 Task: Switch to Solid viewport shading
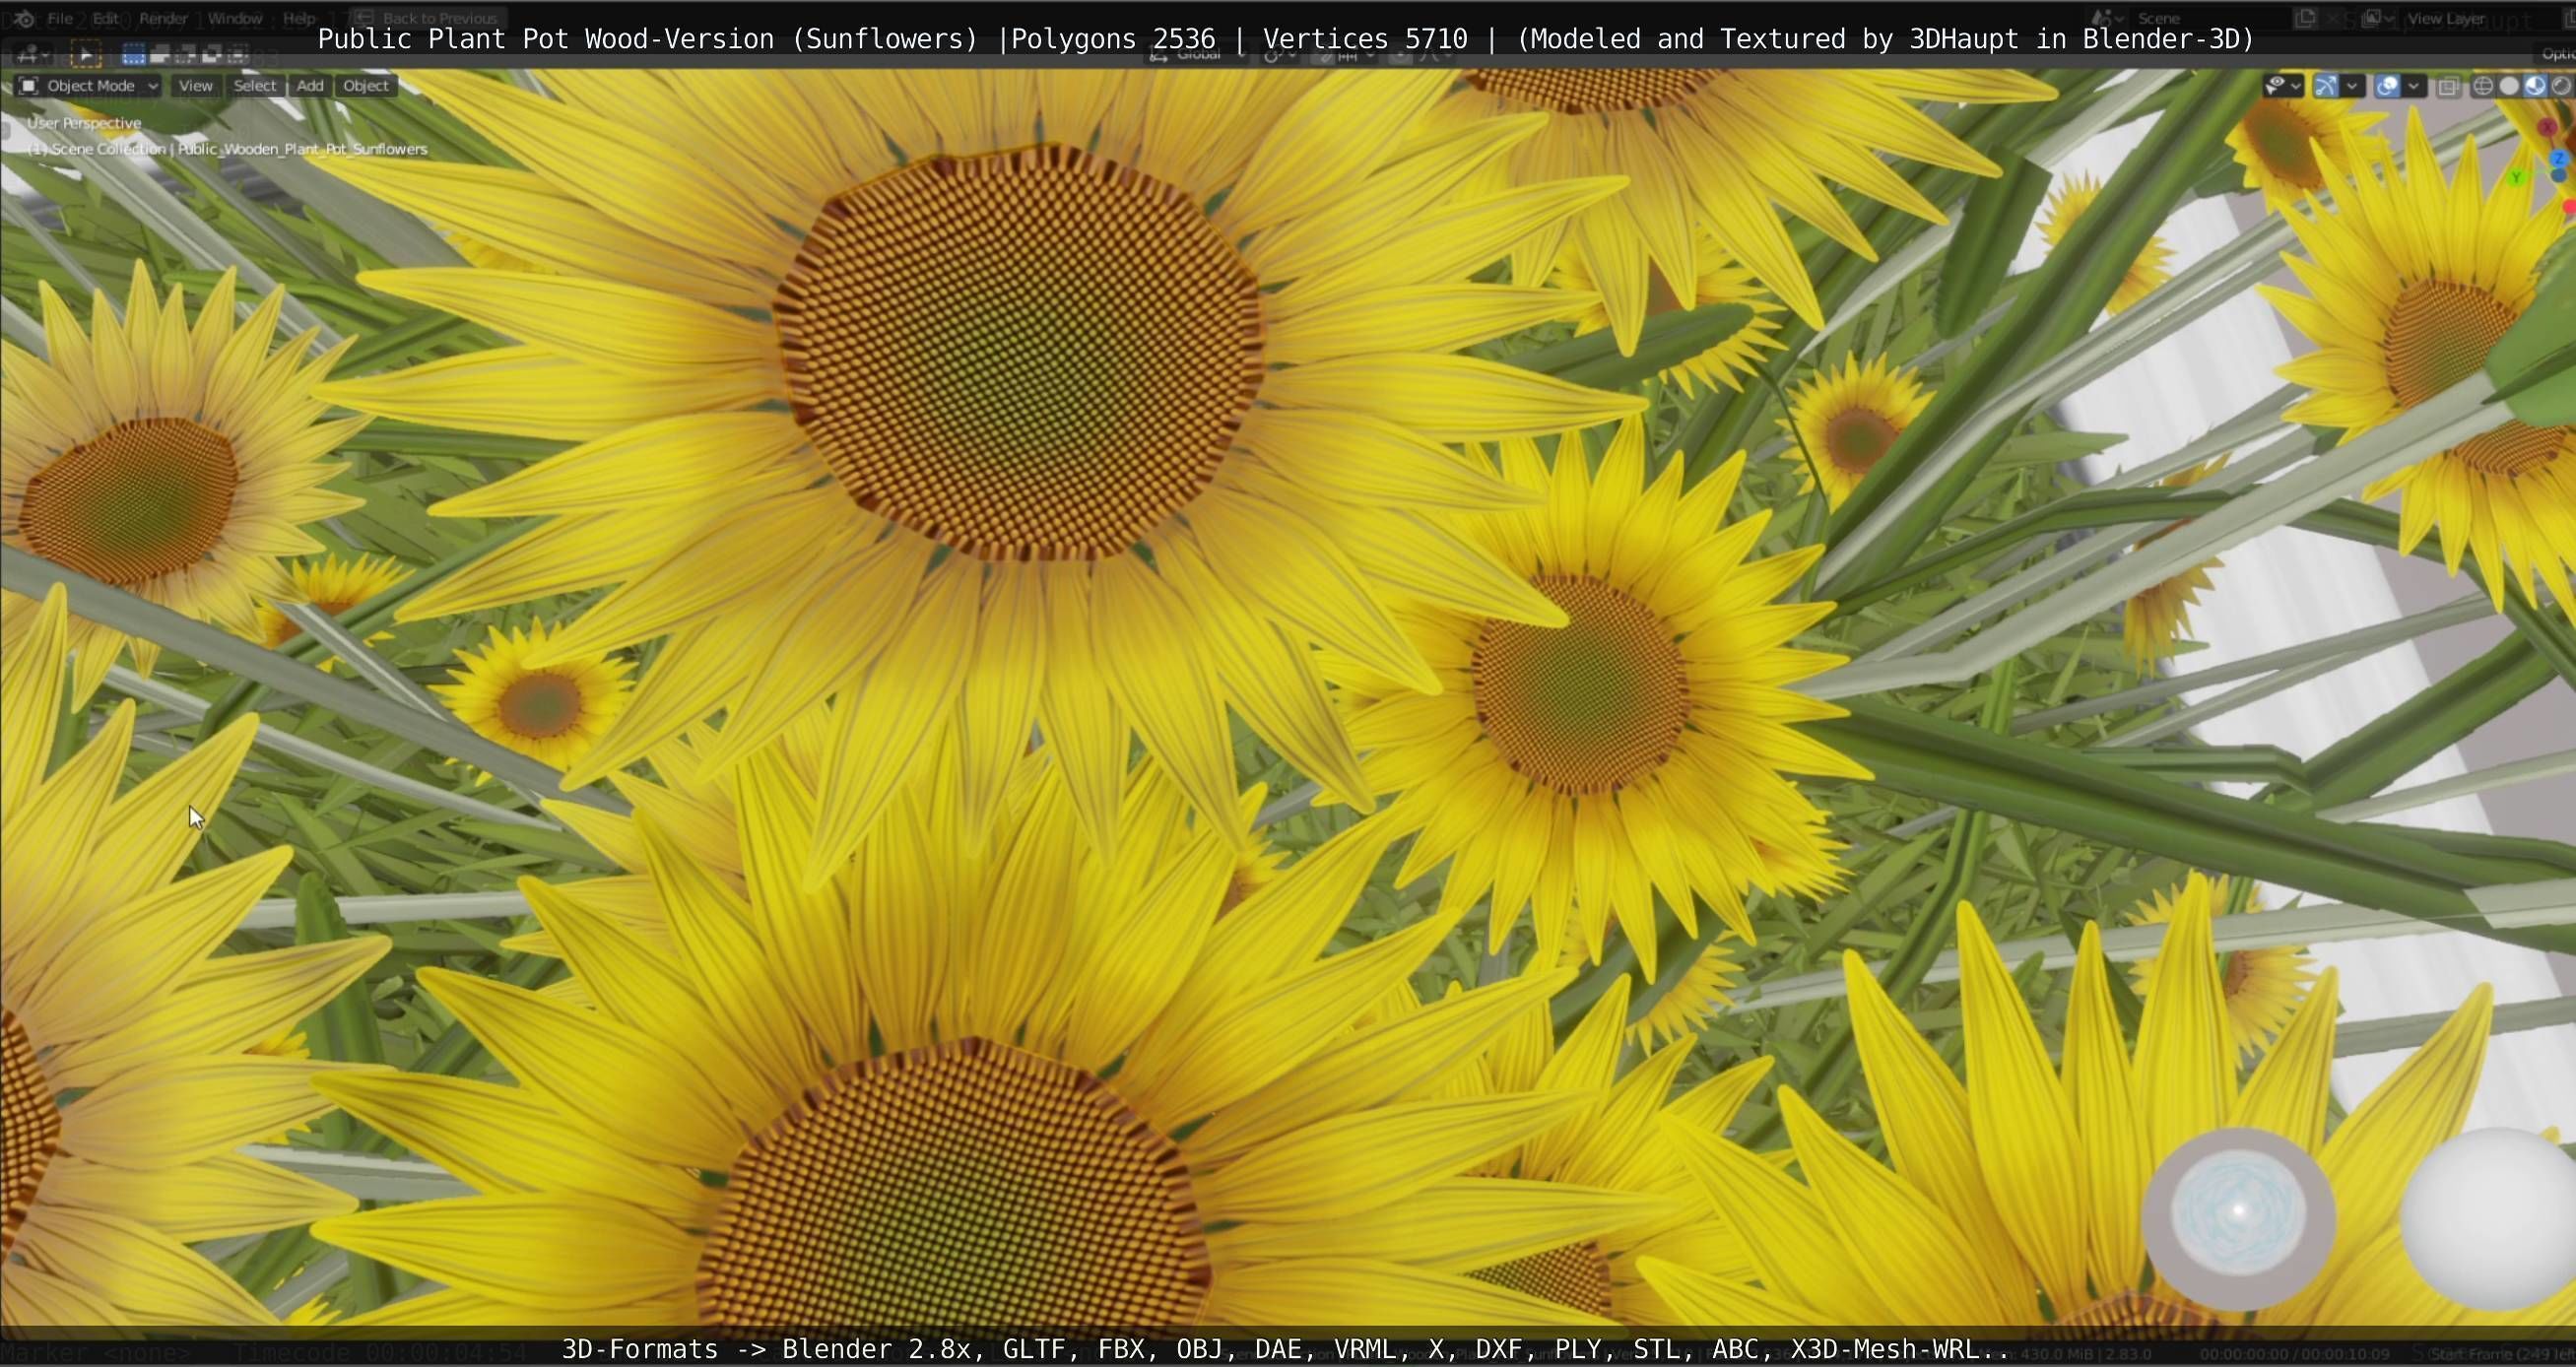[2509, 86]
